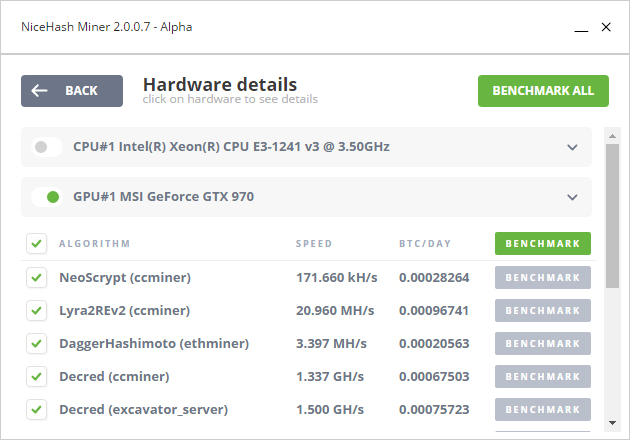Viewport: 630px width, 440px height.
Task: Uncheck the Lyra2REv2 (ccminer) checkbox
Action: [37, 310]
